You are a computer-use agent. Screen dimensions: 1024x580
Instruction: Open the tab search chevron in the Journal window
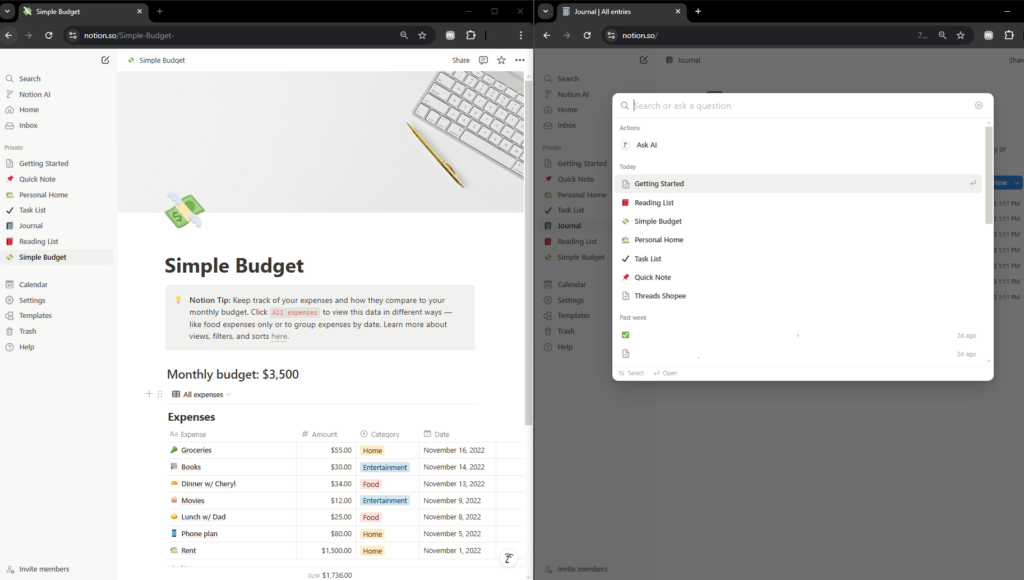545,11
